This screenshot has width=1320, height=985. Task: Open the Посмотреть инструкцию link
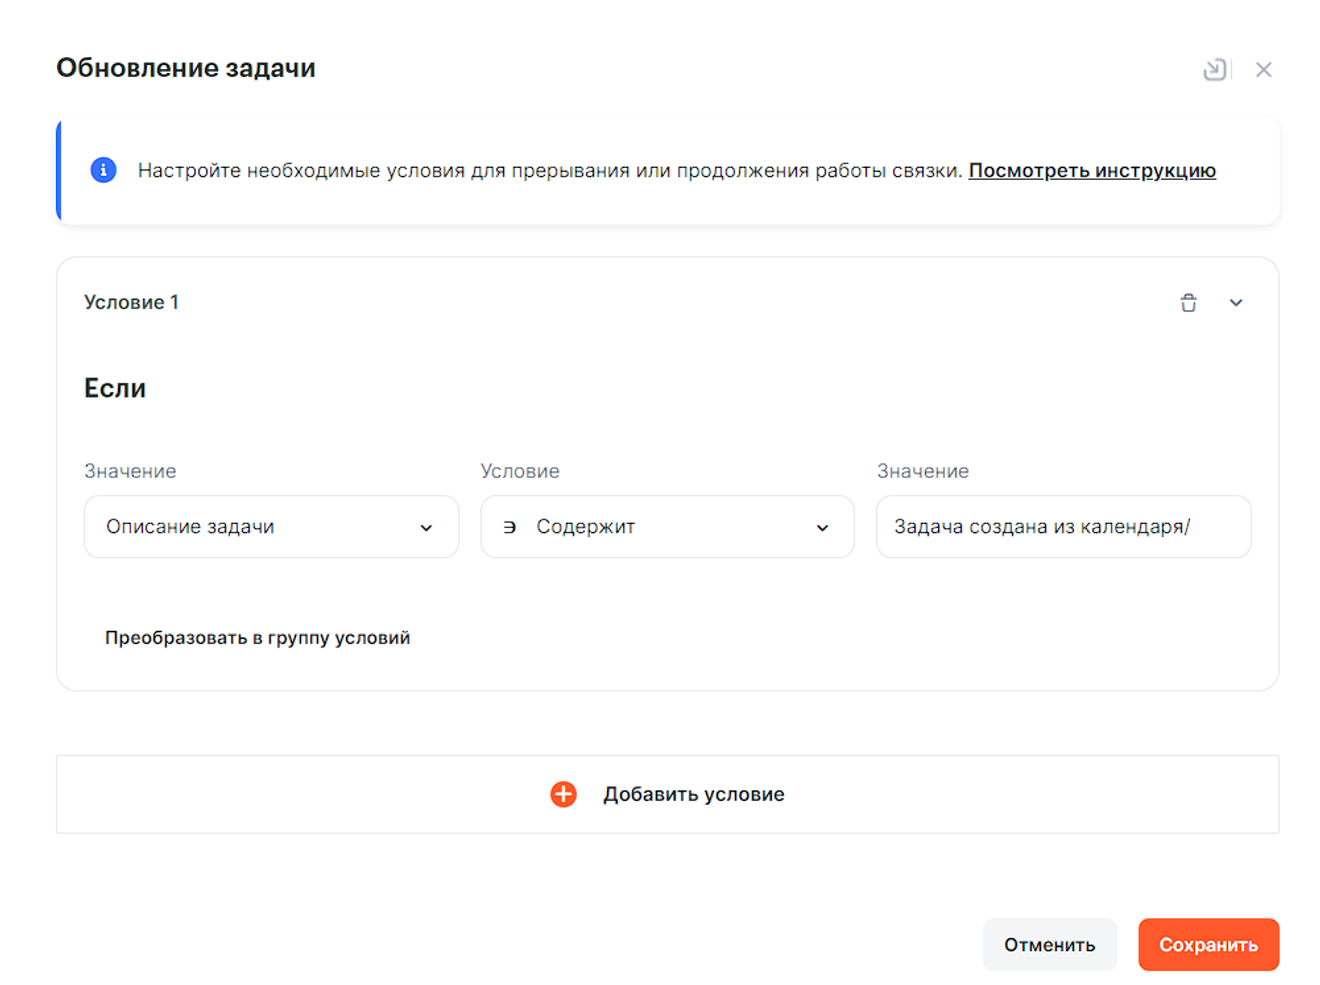click(x=1092, y=170)
